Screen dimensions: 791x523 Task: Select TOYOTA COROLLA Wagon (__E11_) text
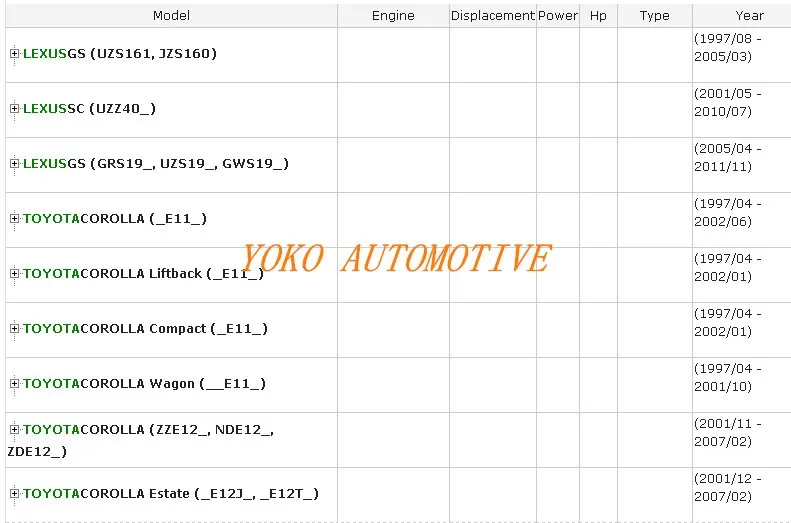144,383
